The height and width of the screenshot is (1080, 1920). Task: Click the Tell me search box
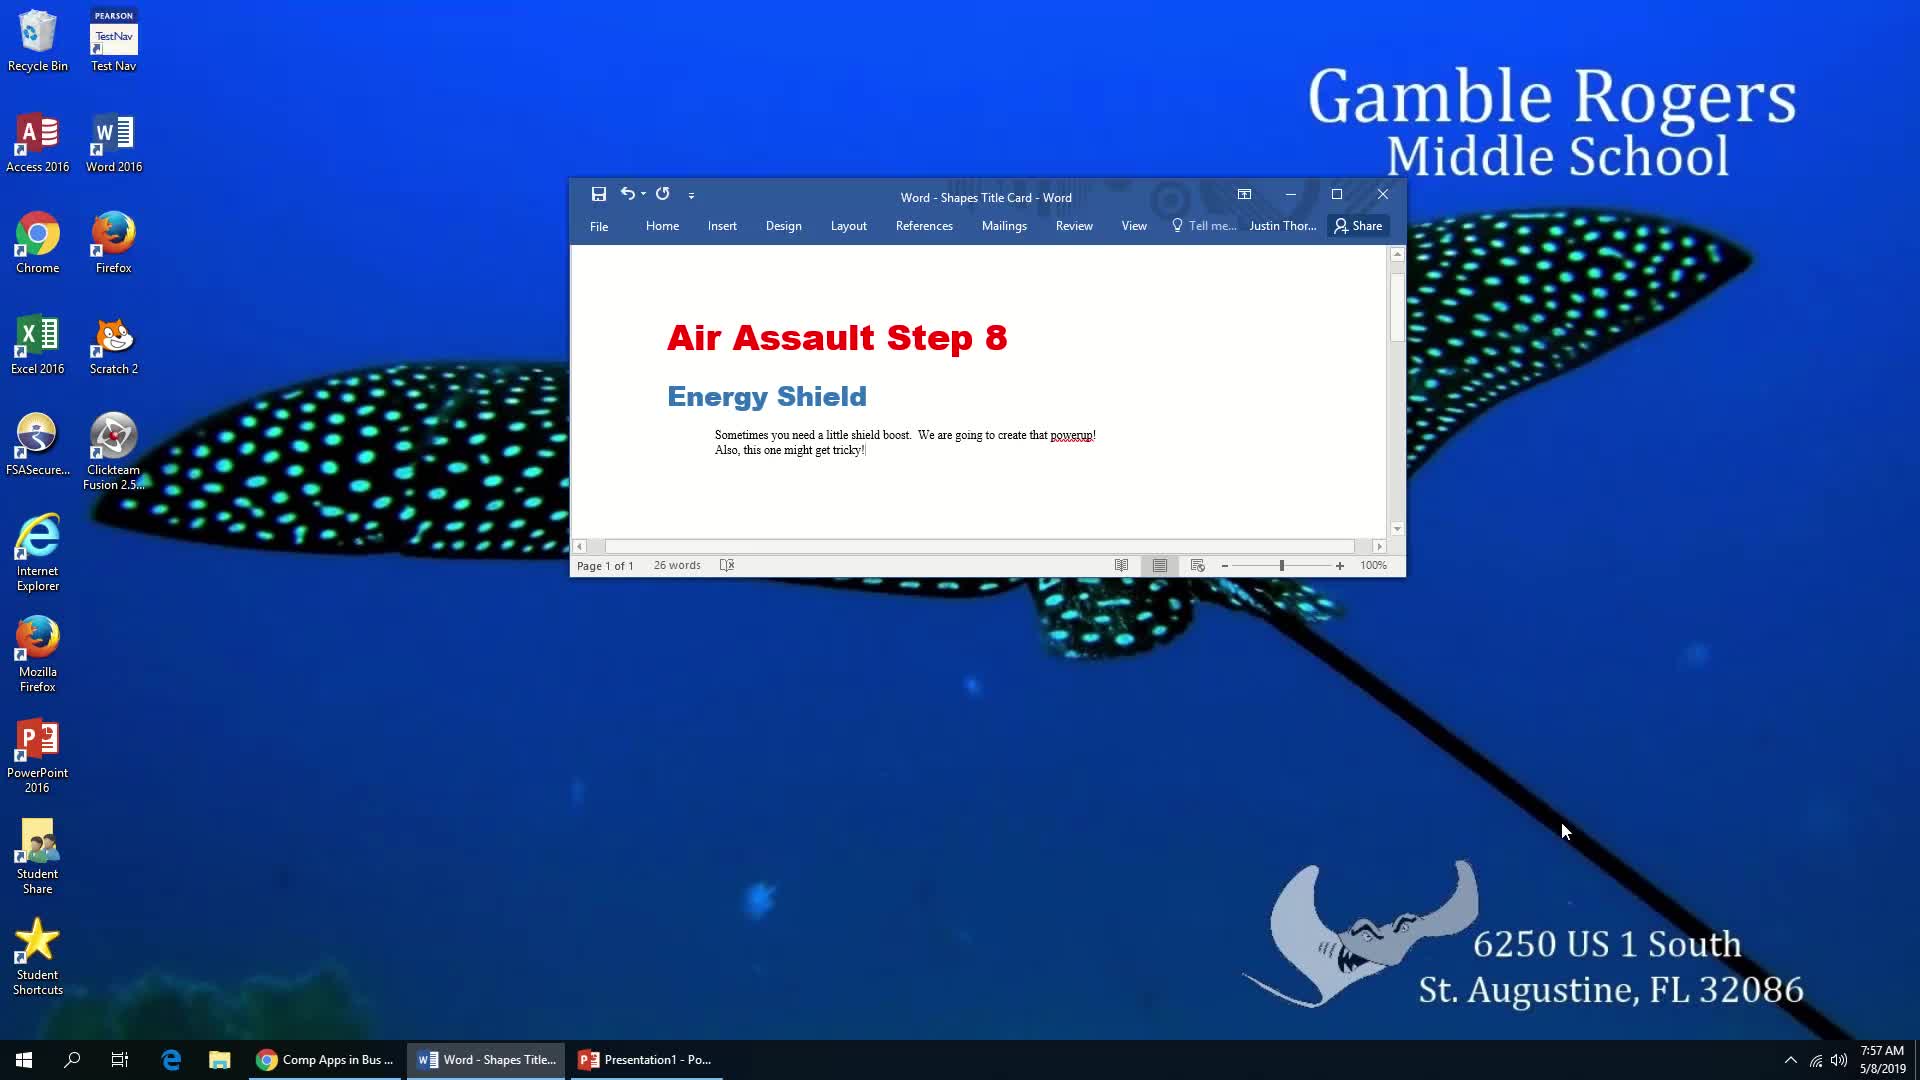[x=1204, y=224]
